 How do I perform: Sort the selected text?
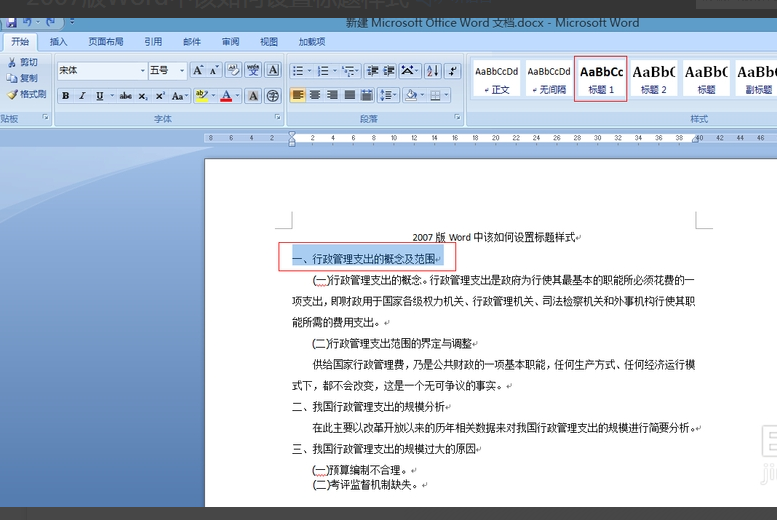click(x=433, y=71)
